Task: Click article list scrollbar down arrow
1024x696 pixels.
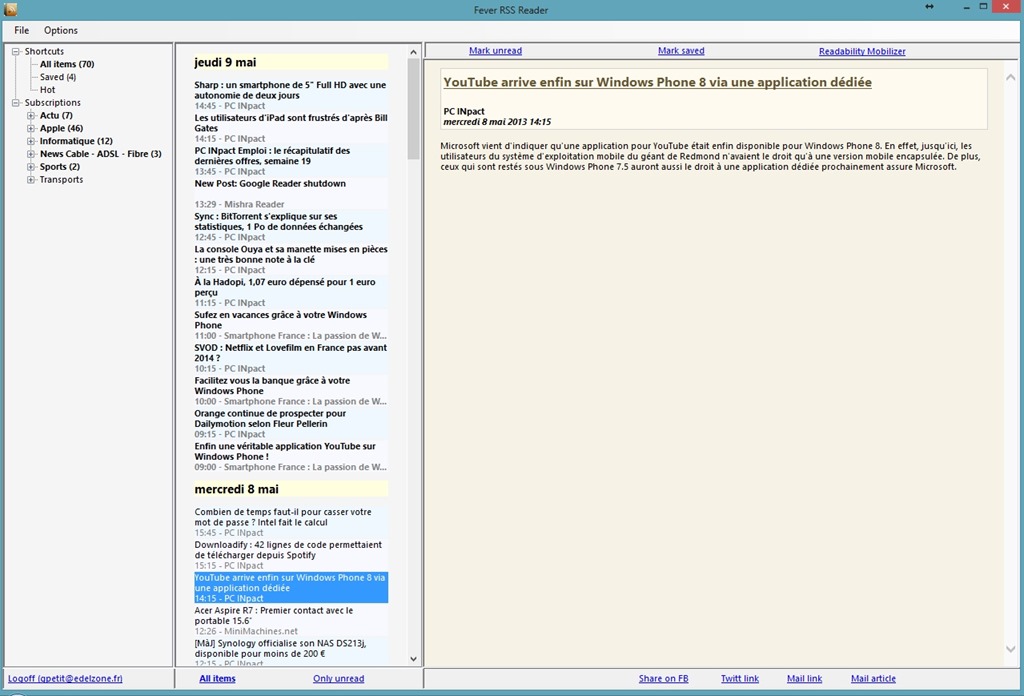Action: point(413,659)
